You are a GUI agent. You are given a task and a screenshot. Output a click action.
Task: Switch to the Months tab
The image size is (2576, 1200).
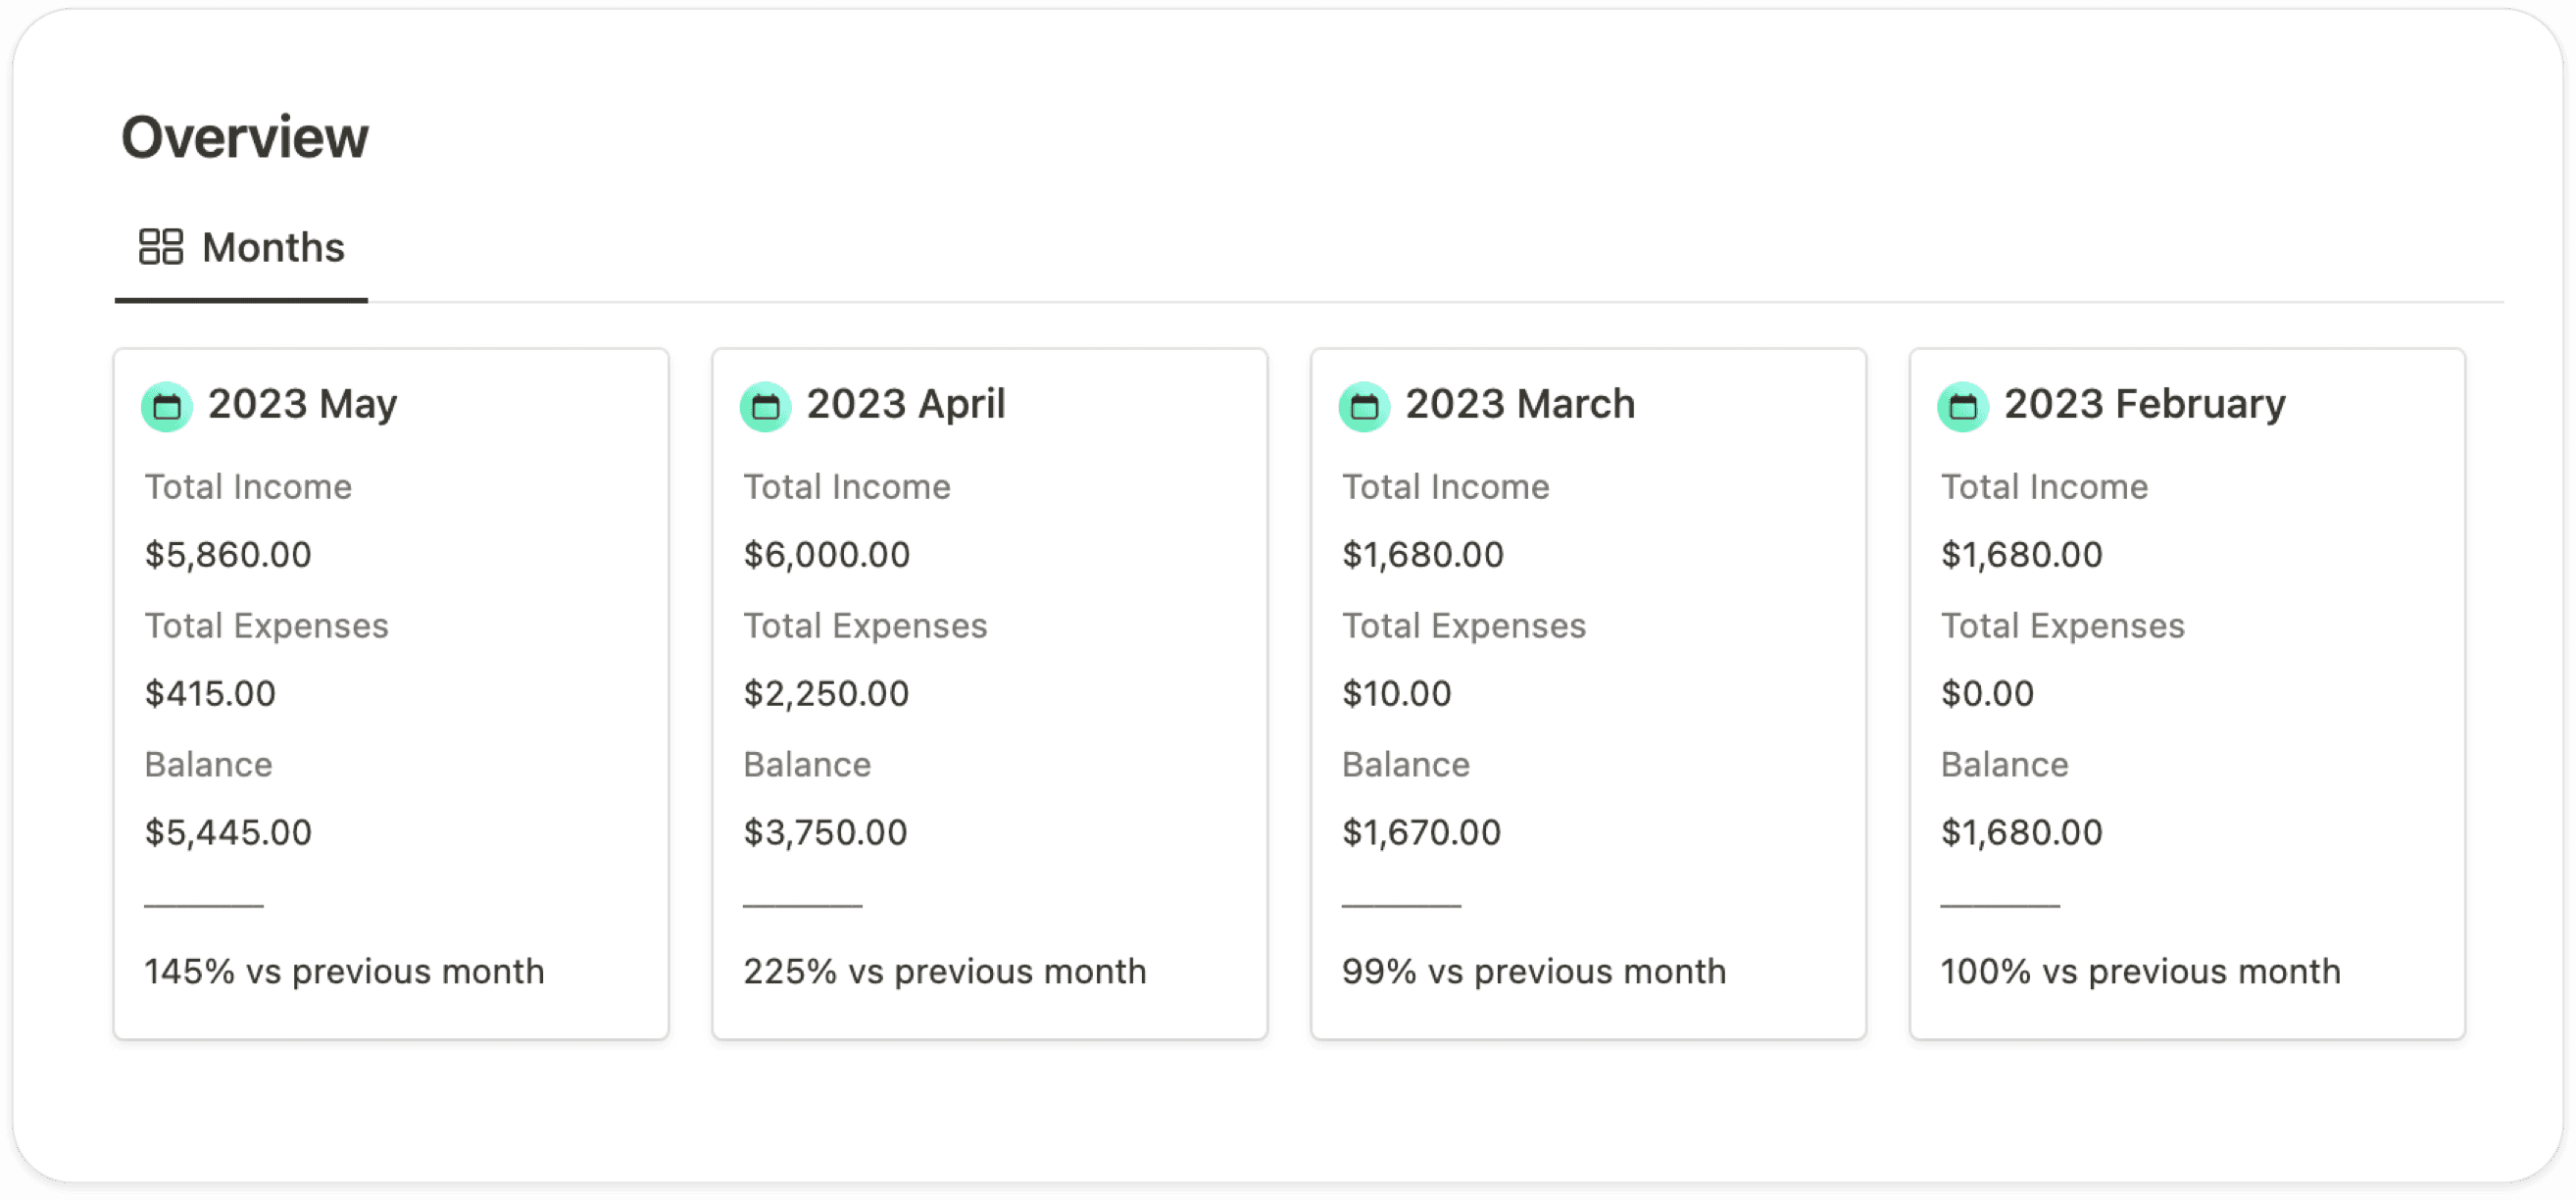(272, 247)
